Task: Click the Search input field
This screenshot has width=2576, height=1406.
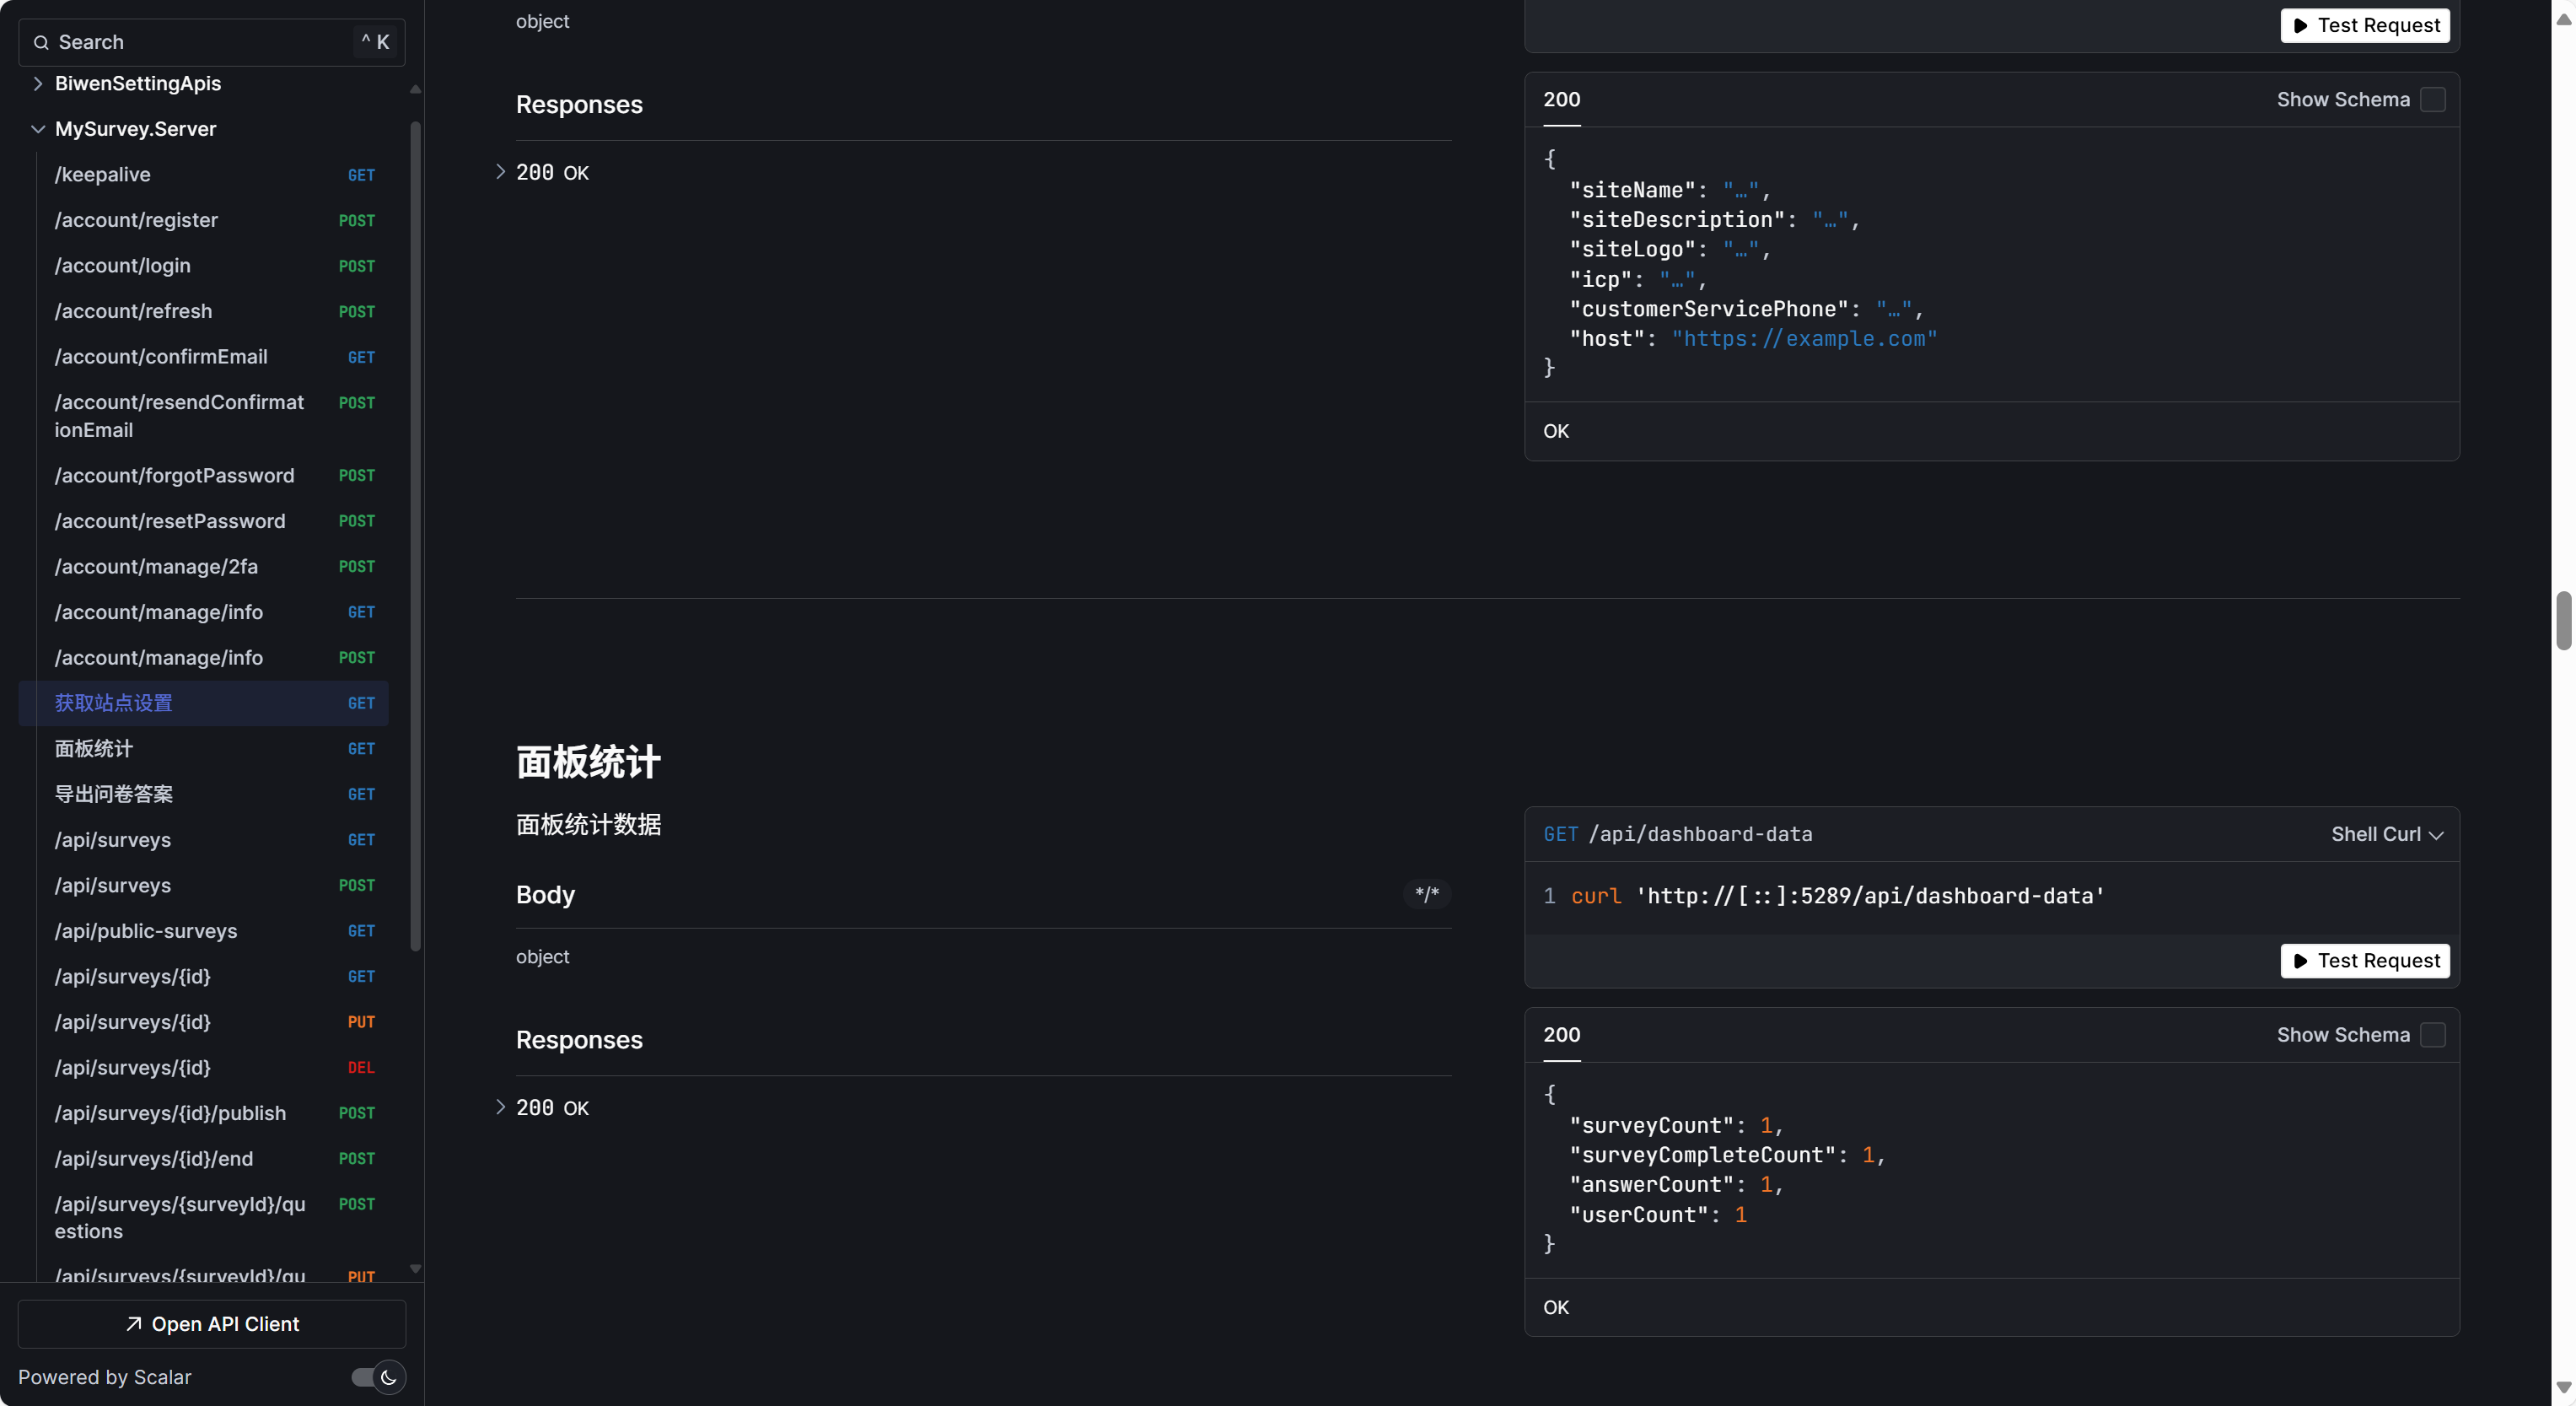Action: pyautogui.click(x=200, y=42)
